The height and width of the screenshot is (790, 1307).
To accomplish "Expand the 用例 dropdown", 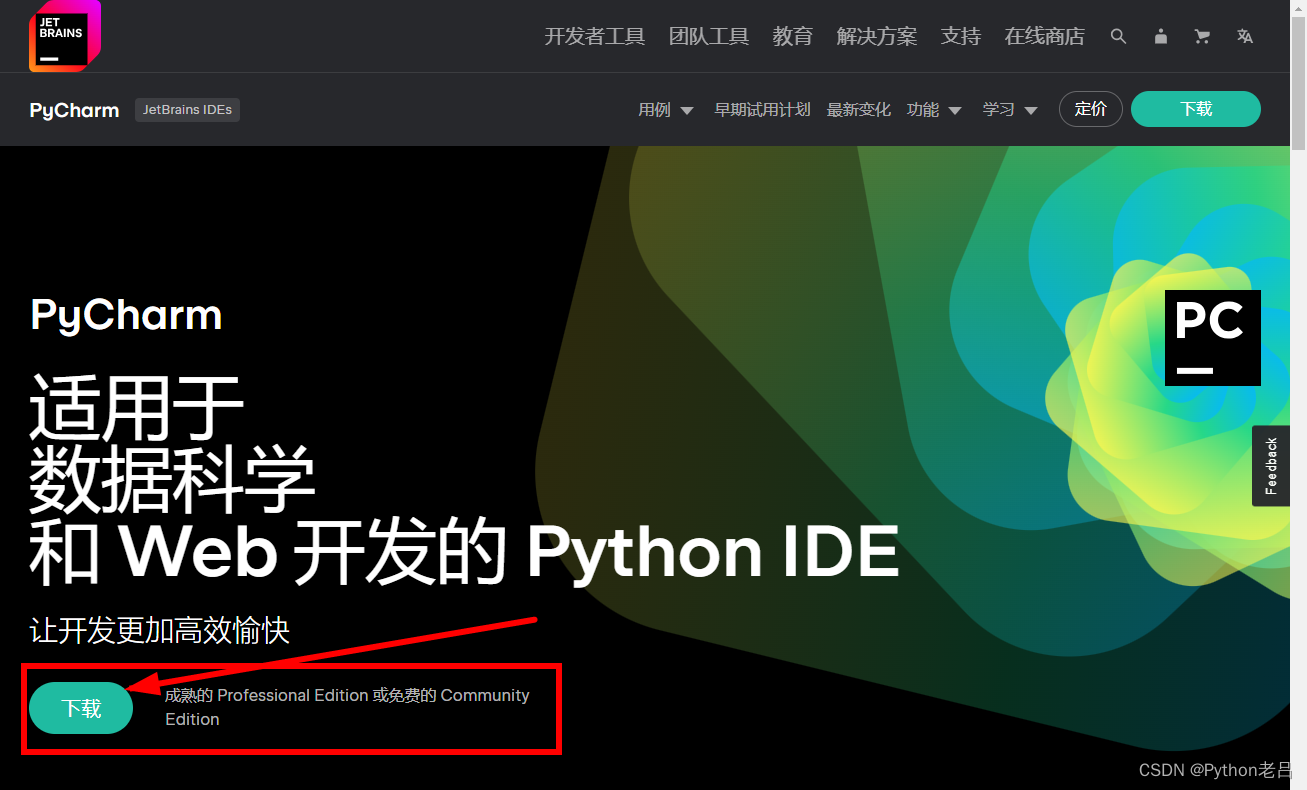I will 666,110.
